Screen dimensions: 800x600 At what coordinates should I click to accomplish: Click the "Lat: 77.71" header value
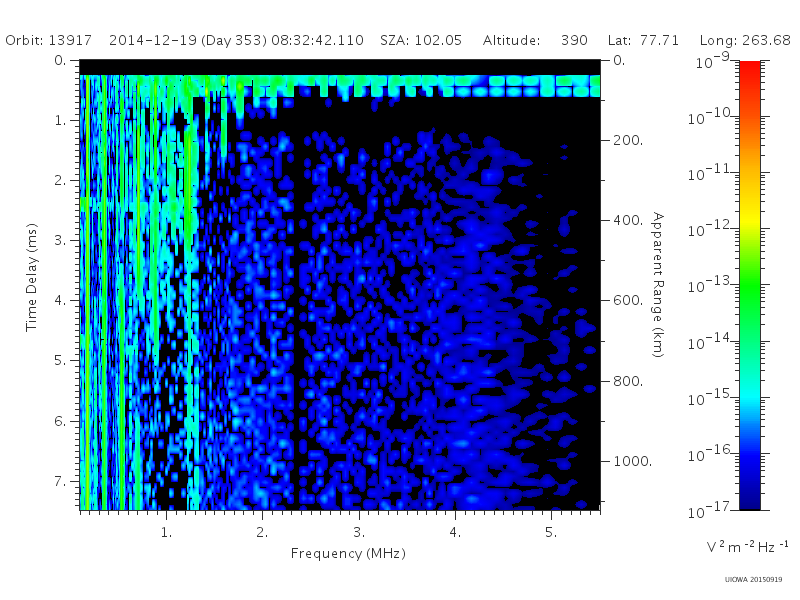coord(643,40)
